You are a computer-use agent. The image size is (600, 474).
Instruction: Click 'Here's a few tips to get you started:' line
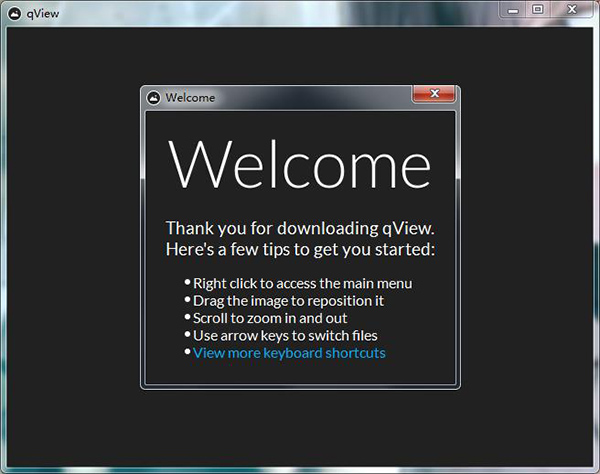(x=300, y=249)
